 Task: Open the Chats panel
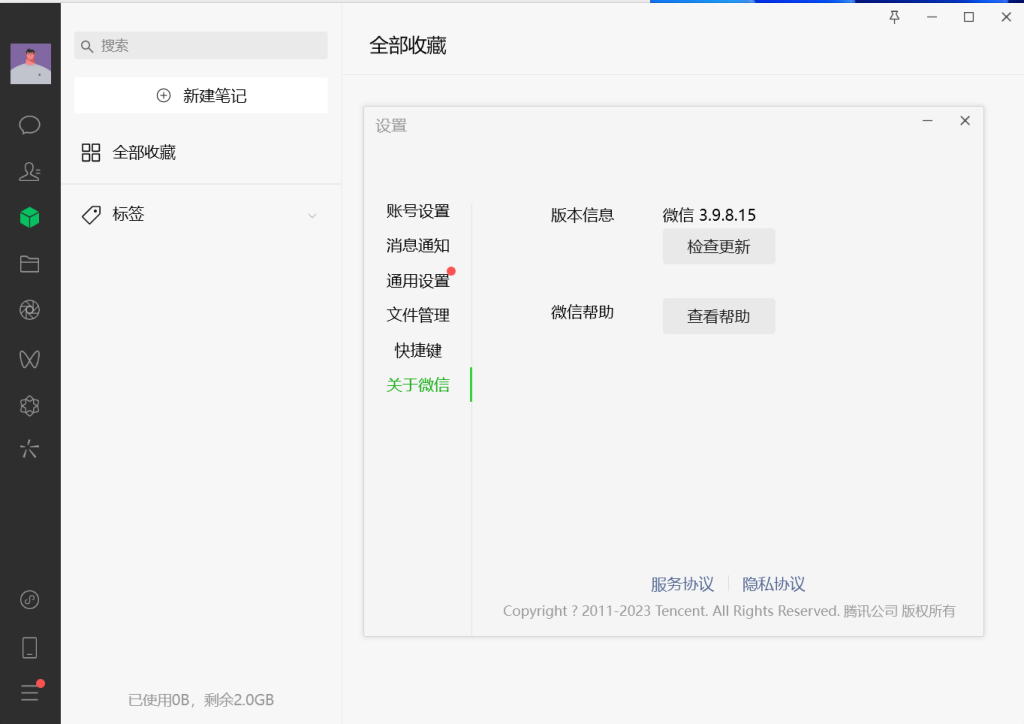pos(29,124)
